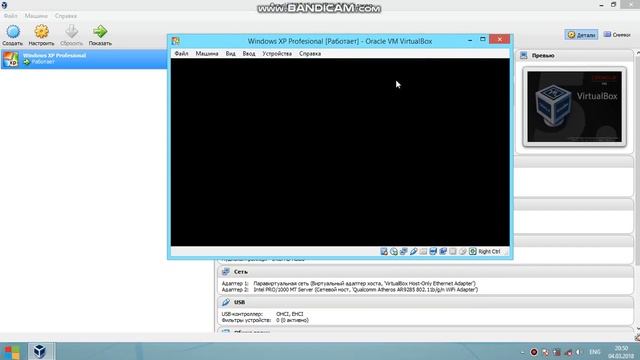Image resolution: width=640 pixels, height=360 pixels.
Task: Open Справка menu in VirtualBox Manager
Action: [66, 16]
